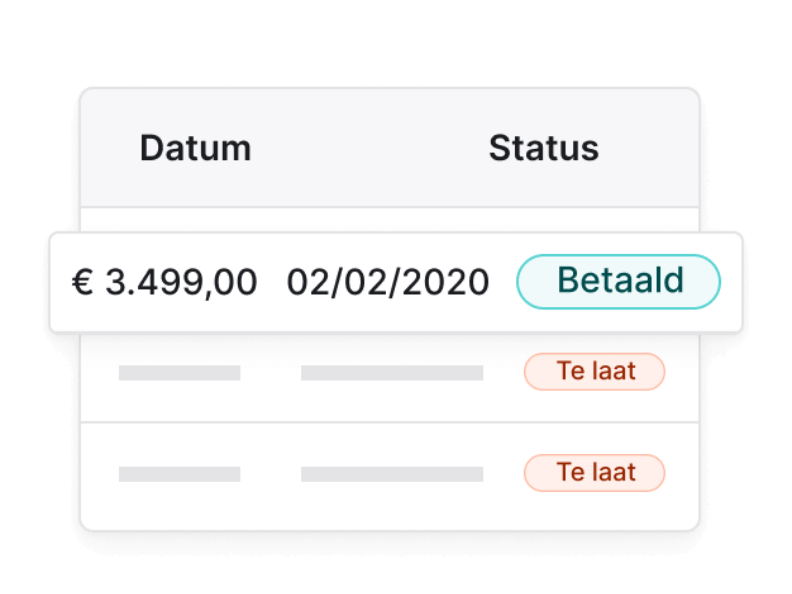The image size is (792, 594).
Task: Click placeholder date in bottom row
Action: pos(391,474)
